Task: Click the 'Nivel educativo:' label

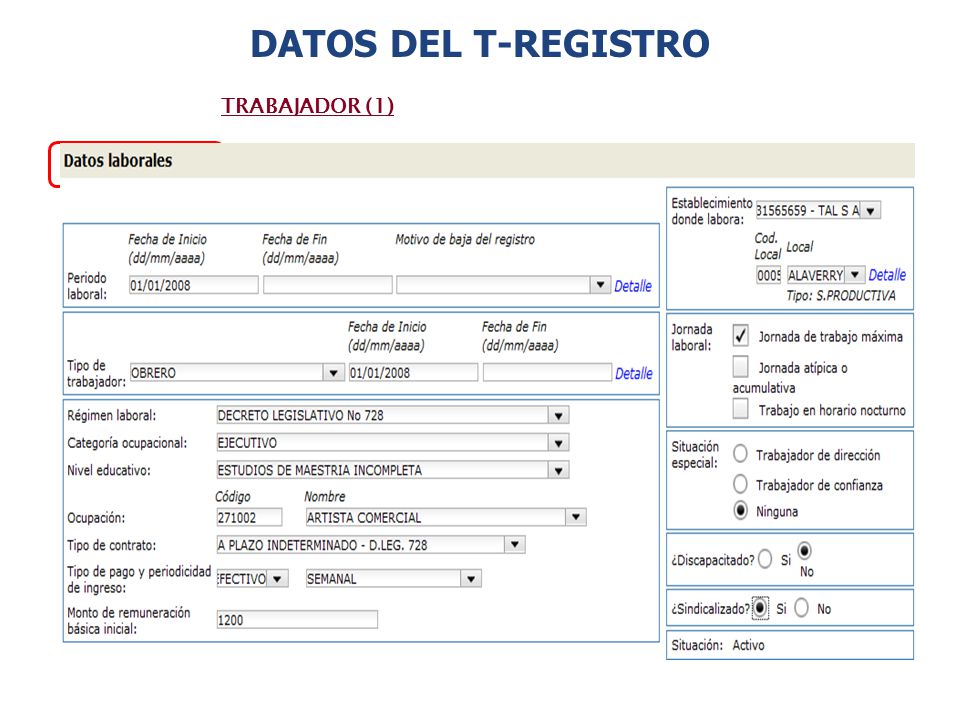Action: click(x=108, y=470)
